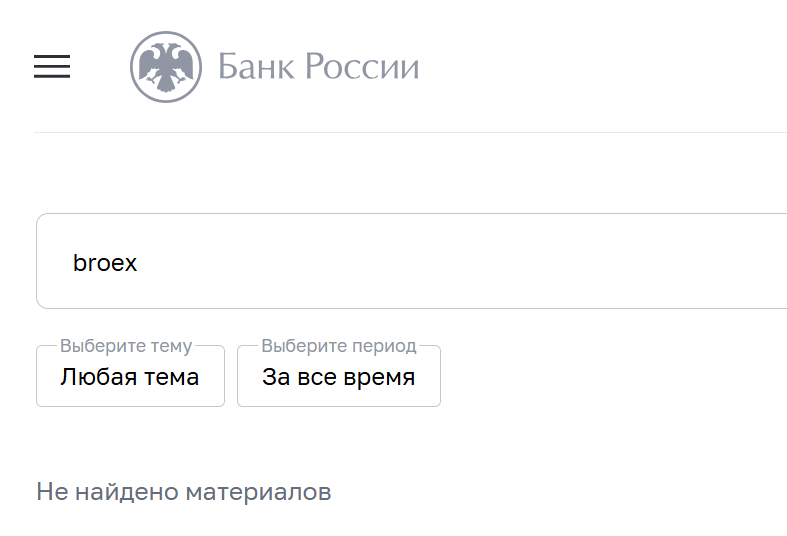Viewport: 787px width, 536px height.
Task: Open the hamburger navigation menu
Action: [52, 66]
